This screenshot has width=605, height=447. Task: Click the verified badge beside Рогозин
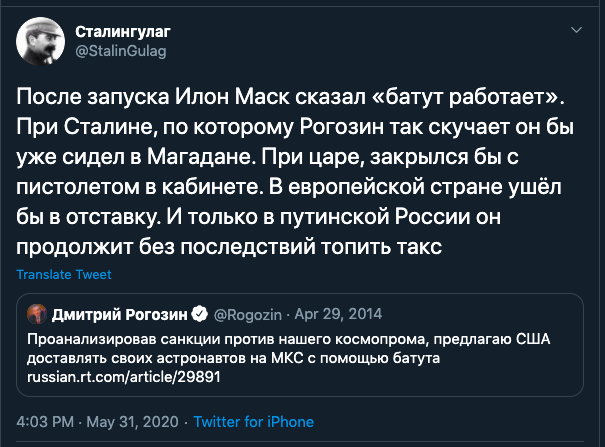pyautogui.click(x=199, y=314)
